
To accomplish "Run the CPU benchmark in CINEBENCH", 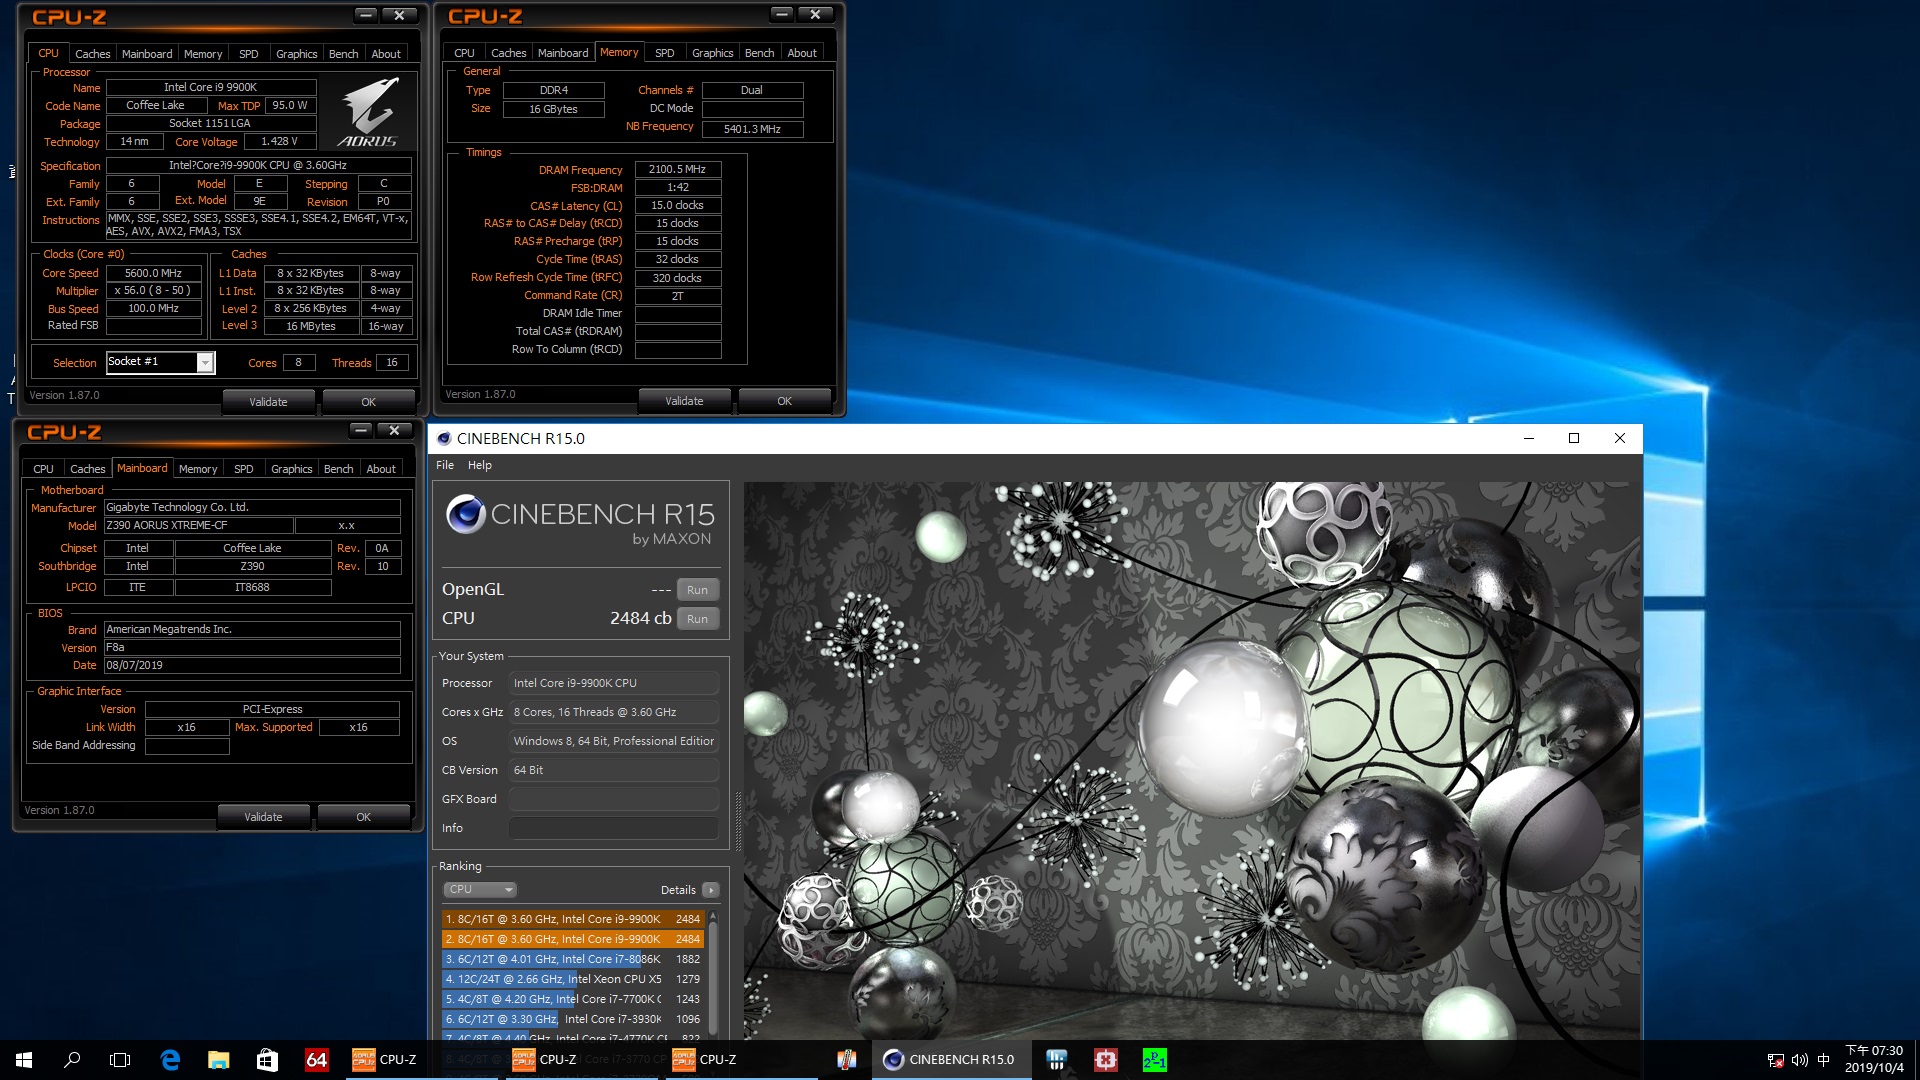I will click(x=697, y=619).
